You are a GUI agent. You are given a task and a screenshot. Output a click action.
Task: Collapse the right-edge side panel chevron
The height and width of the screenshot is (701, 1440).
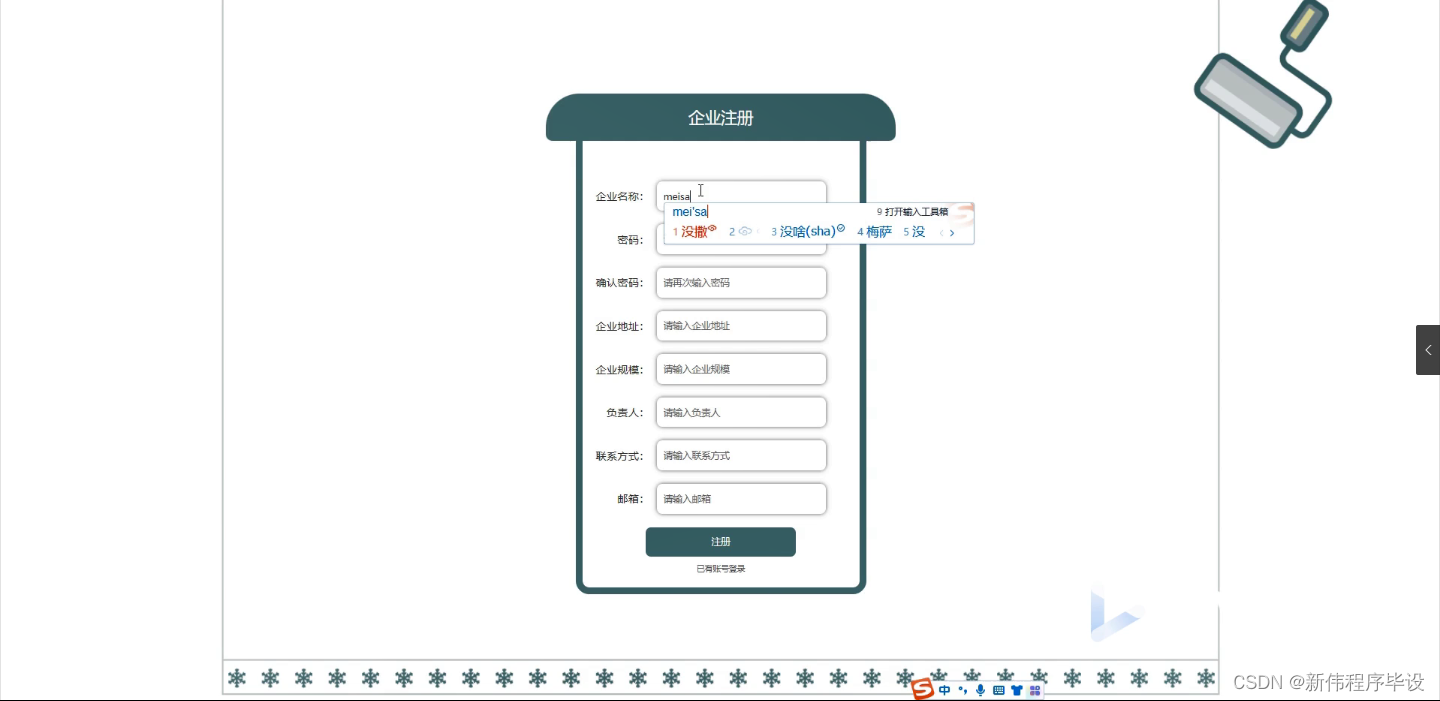point(1428,350)
